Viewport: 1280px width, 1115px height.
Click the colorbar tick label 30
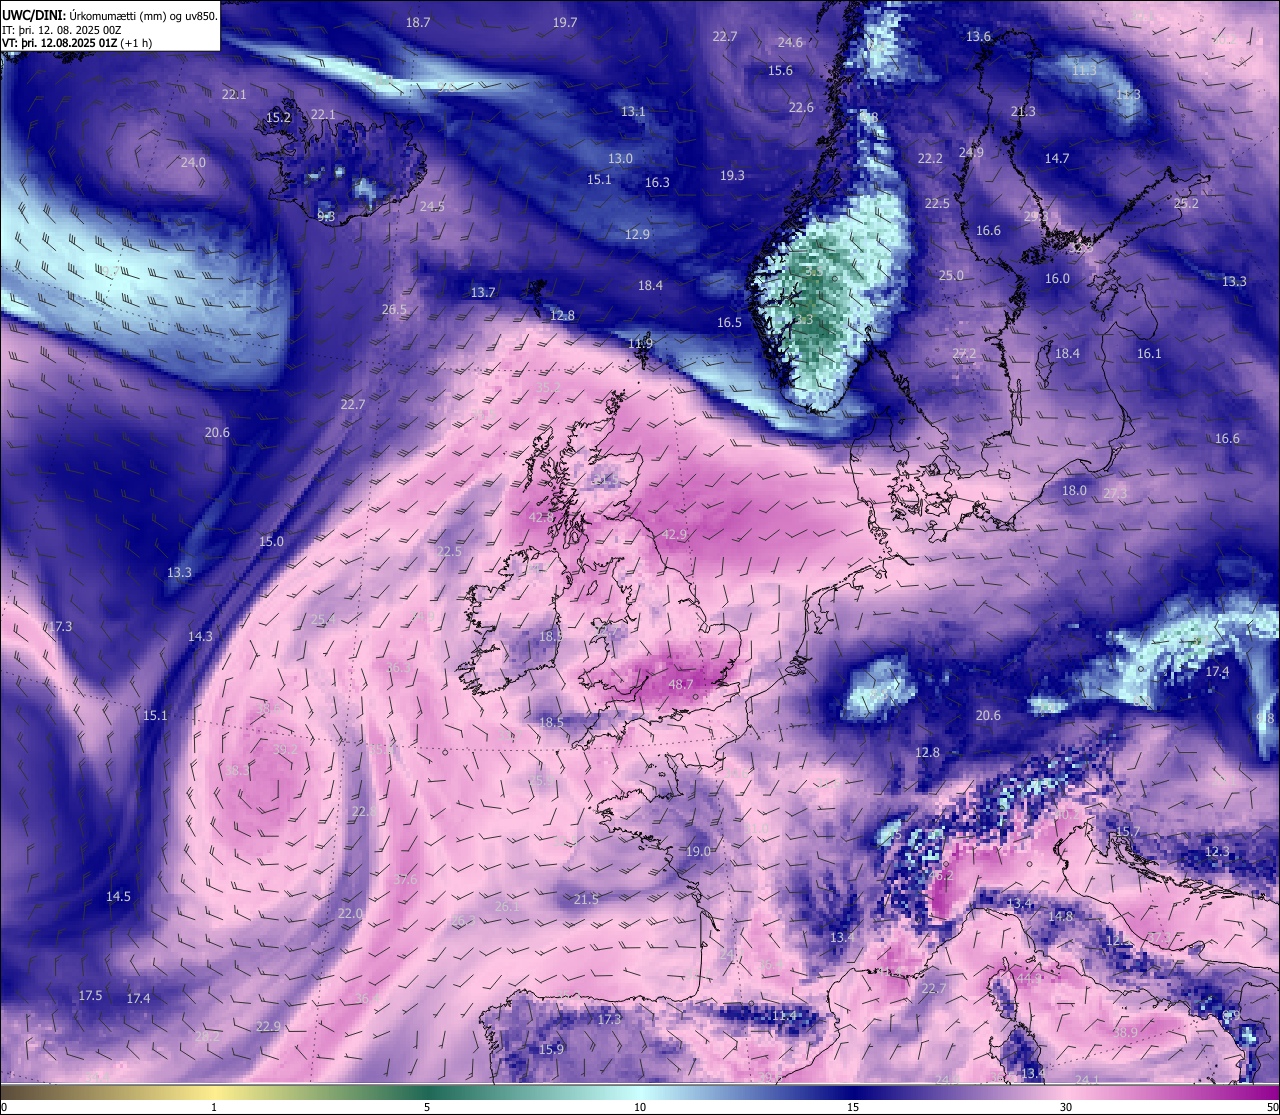click(x=1066, y=1107)
